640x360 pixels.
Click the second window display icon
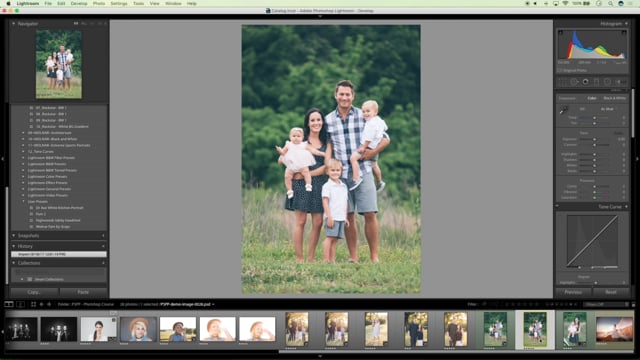coord(20,304)
